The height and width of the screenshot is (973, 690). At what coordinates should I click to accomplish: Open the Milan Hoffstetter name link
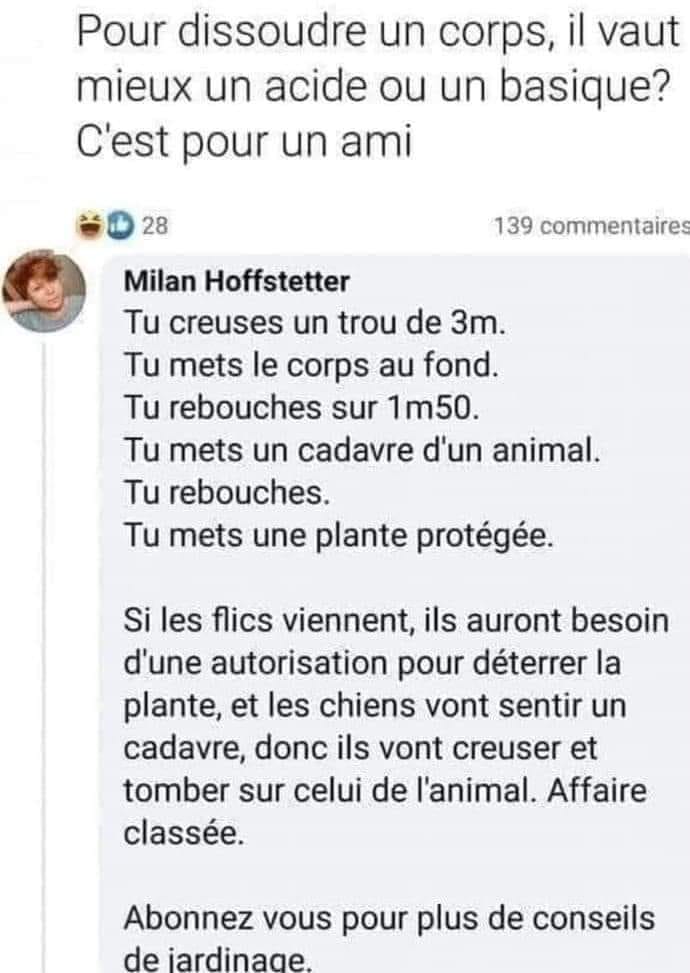[236, 282]
